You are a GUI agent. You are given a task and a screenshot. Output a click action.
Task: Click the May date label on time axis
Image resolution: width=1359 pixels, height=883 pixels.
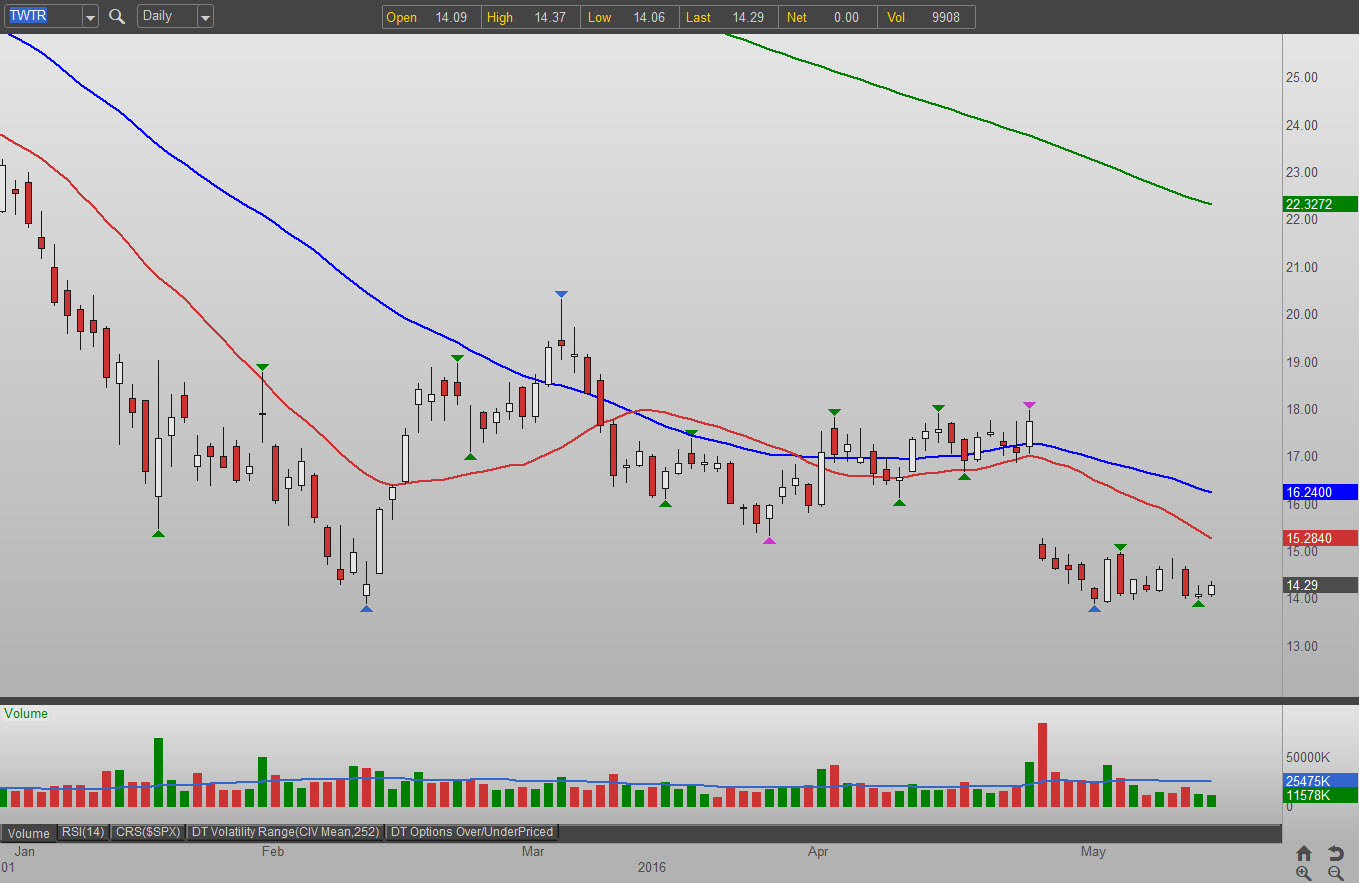(x=1093, y=852)
